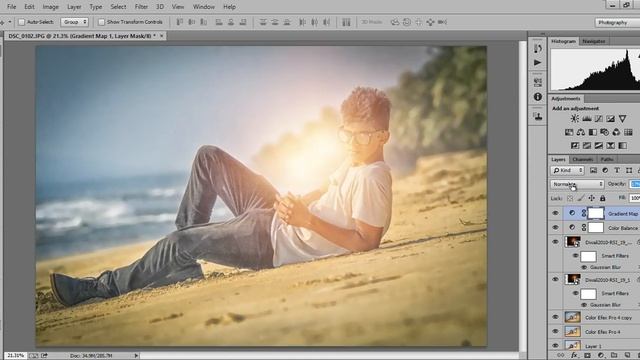Click the link layers chain icon

click(561, 356)
